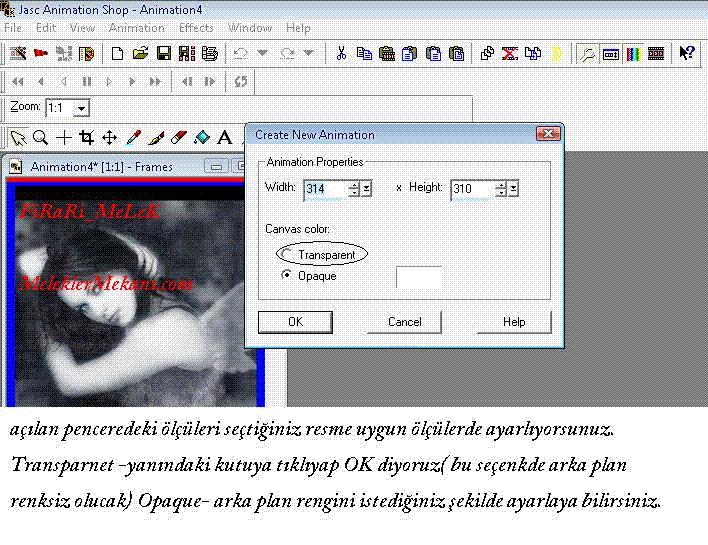Select the Transparent canvas color option
Viewport: 708px width, 545px height.
289,255
